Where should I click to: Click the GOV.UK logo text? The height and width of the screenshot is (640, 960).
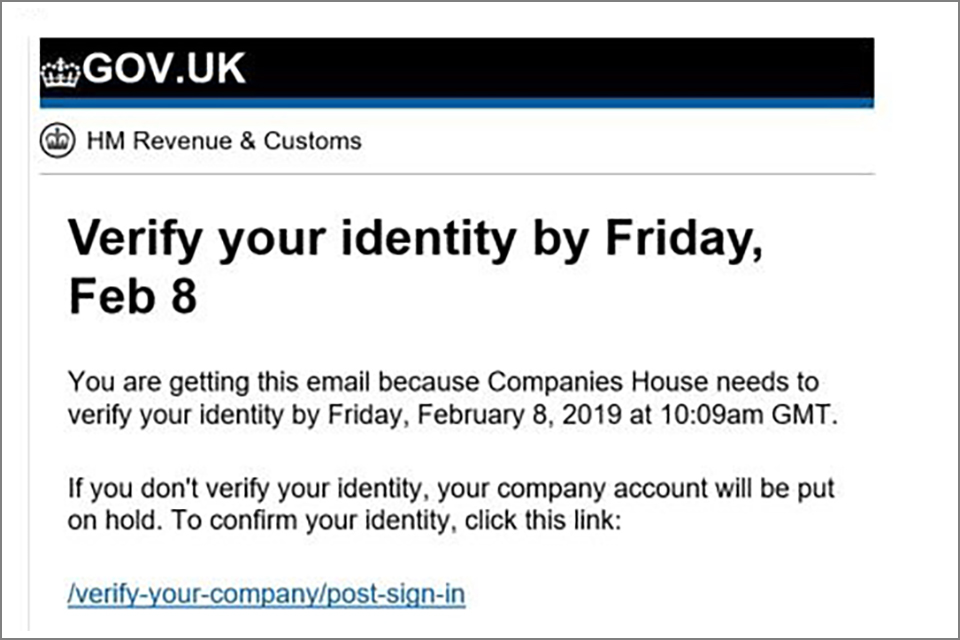tap(165, 70)
